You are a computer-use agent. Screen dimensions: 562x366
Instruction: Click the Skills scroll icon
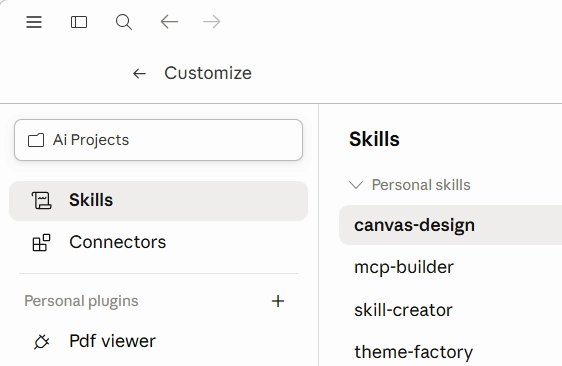[x=42, y=200]
